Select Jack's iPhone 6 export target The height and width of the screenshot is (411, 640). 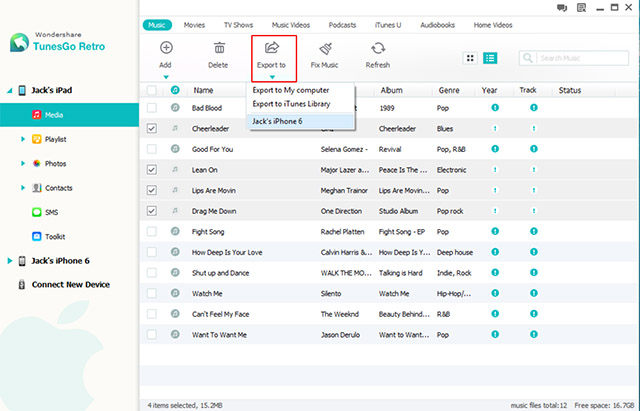tap(282, 121)
